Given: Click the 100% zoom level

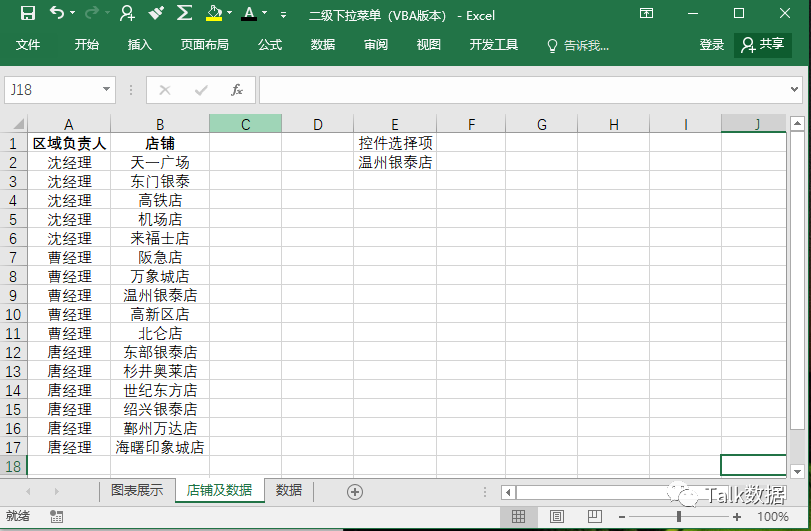Looking at the screenshot, I should (x=772, y=517).
